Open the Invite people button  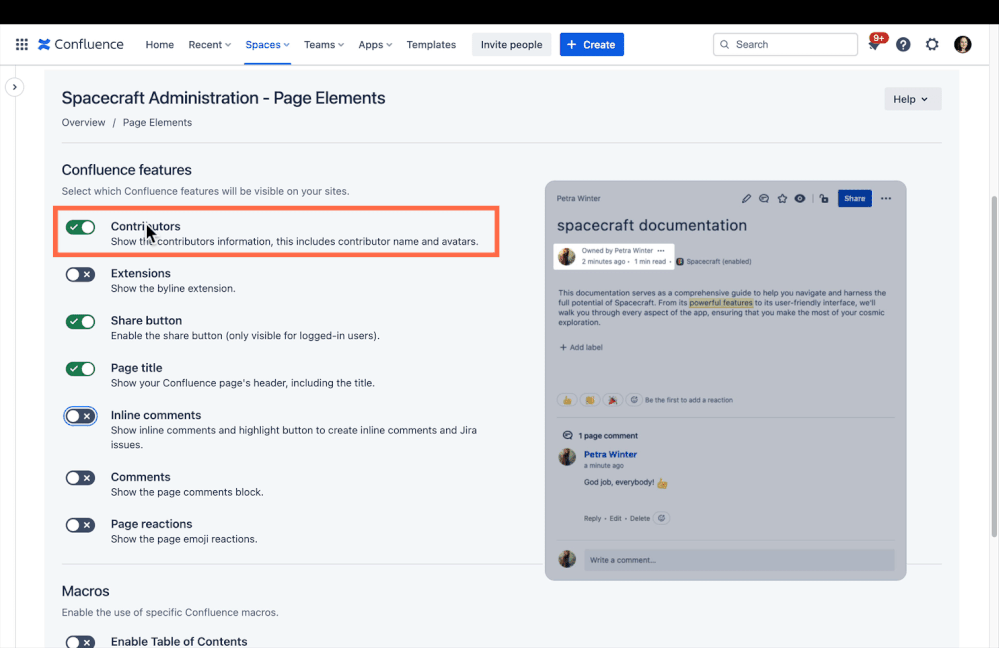[511, 44]
